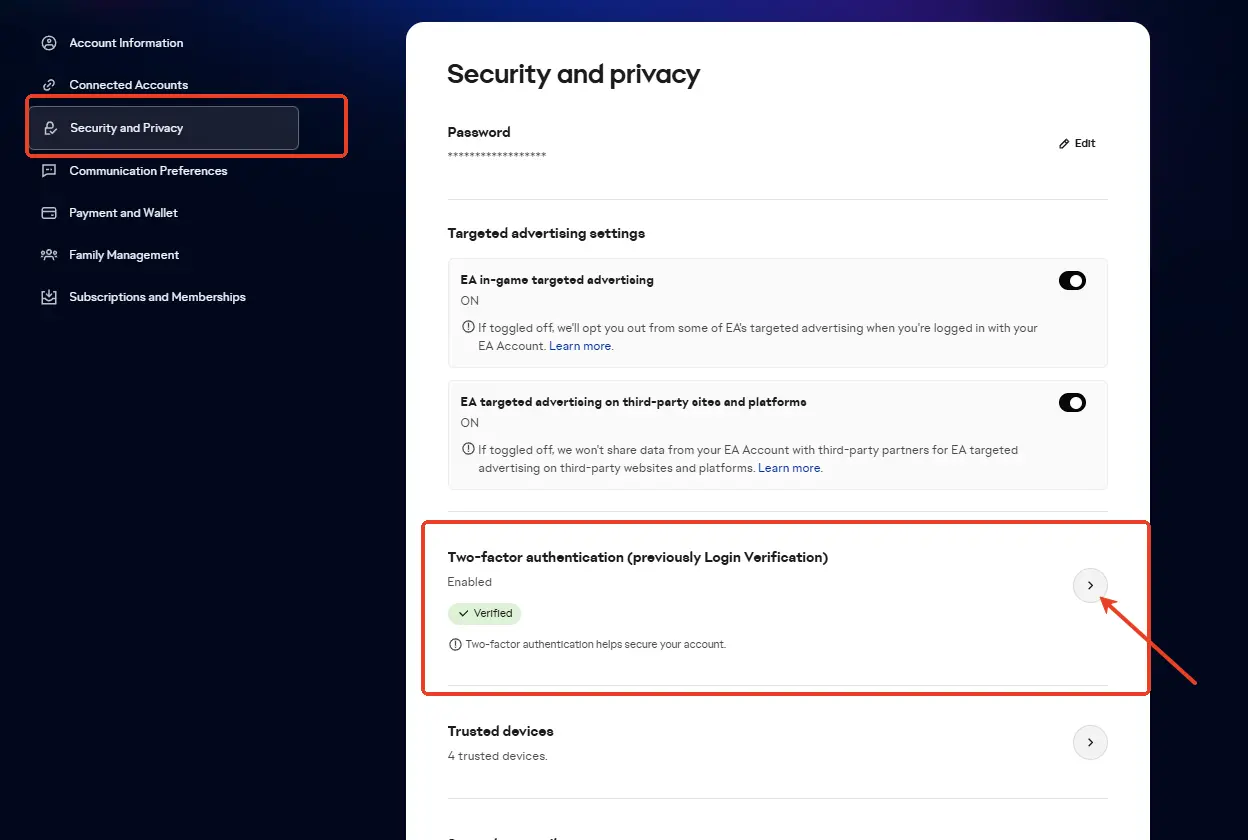1248x840 pixels.
Task: Disable EA in-game targeted advertising toggle
Action: click(x=1072, y=281)
